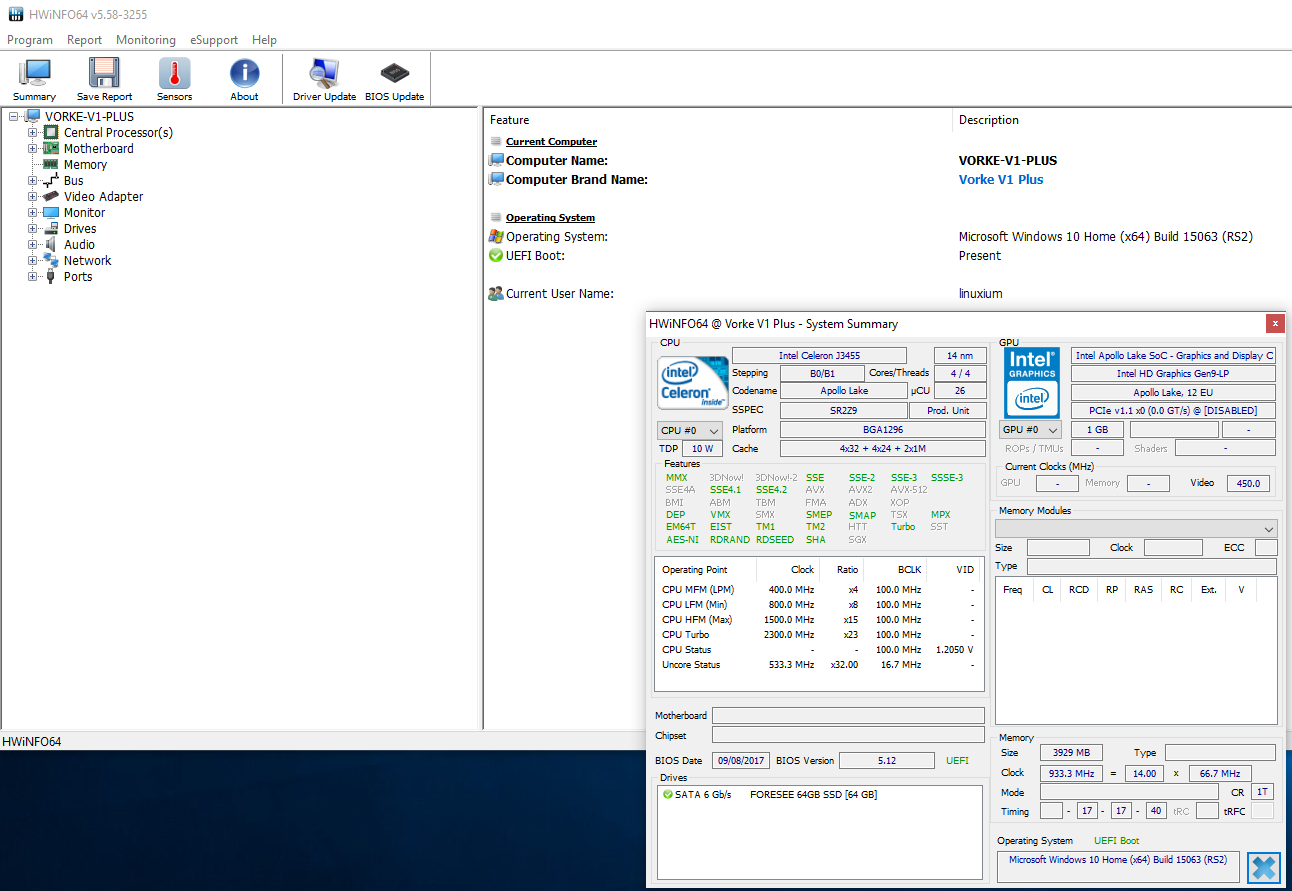Click the green check icon beside SATA drive
This screenshot has height=891, width=1292.
(667, 795)
